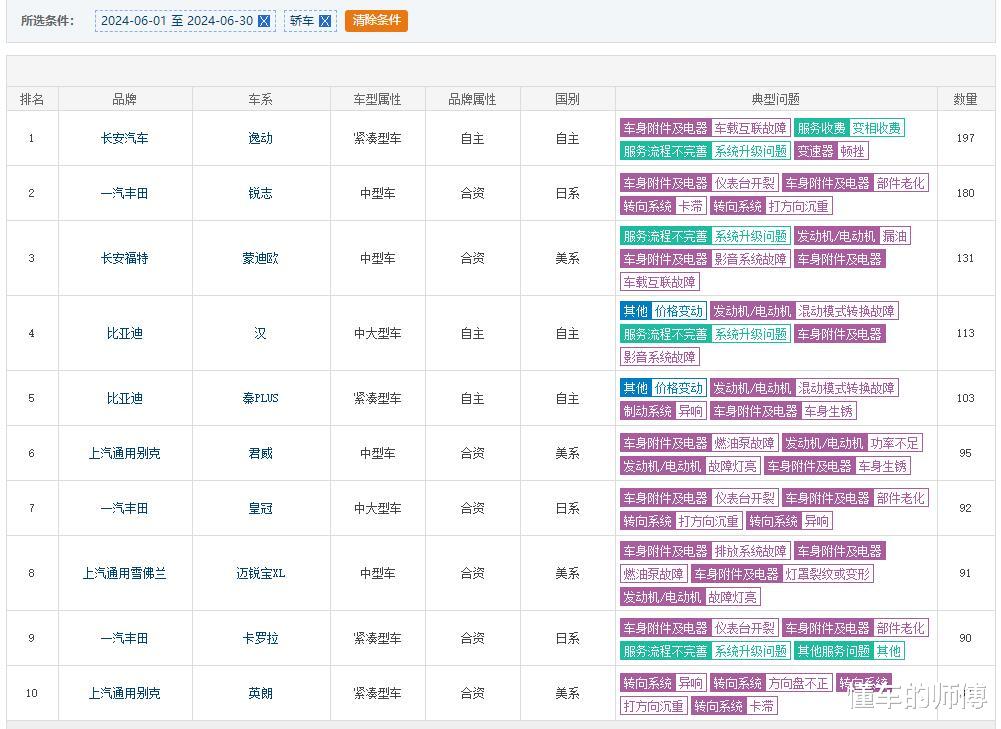The width and height of the screenshot is (1001, 729).
Task: Click the 燃油泵故障 tag in 君威 row
Action: pos(744,443)
